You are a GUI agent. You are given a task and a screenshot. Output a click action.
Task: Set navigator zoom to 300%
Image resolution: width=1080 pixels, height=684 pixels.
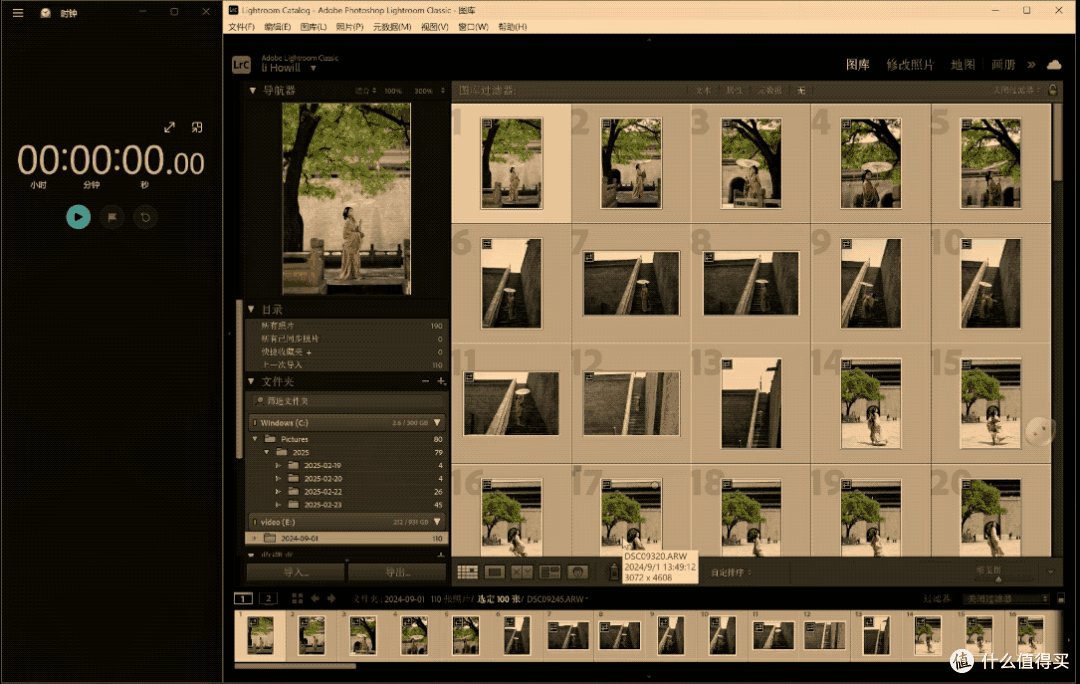(423, 91)
